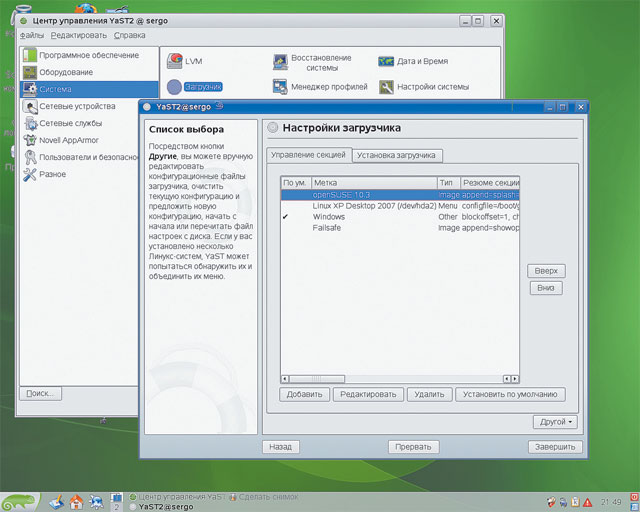Switch to Управление секцией tab
Screen dimensions: 640x512
coord(309,155)
